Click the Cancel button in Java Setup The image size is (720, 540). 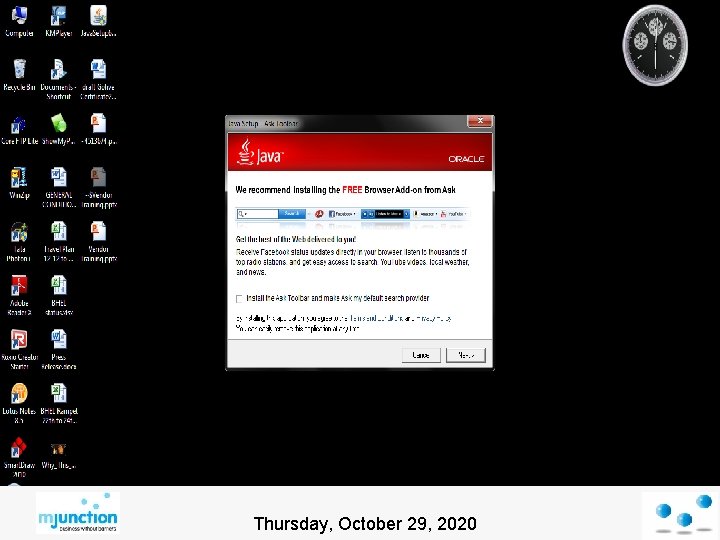pos(421,355)
